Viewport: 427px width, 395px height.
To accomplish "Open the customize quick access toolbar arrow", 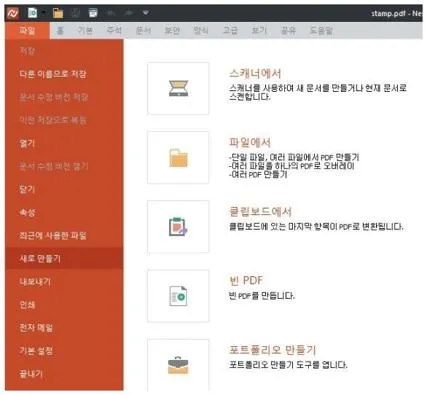I will [146, 13].
